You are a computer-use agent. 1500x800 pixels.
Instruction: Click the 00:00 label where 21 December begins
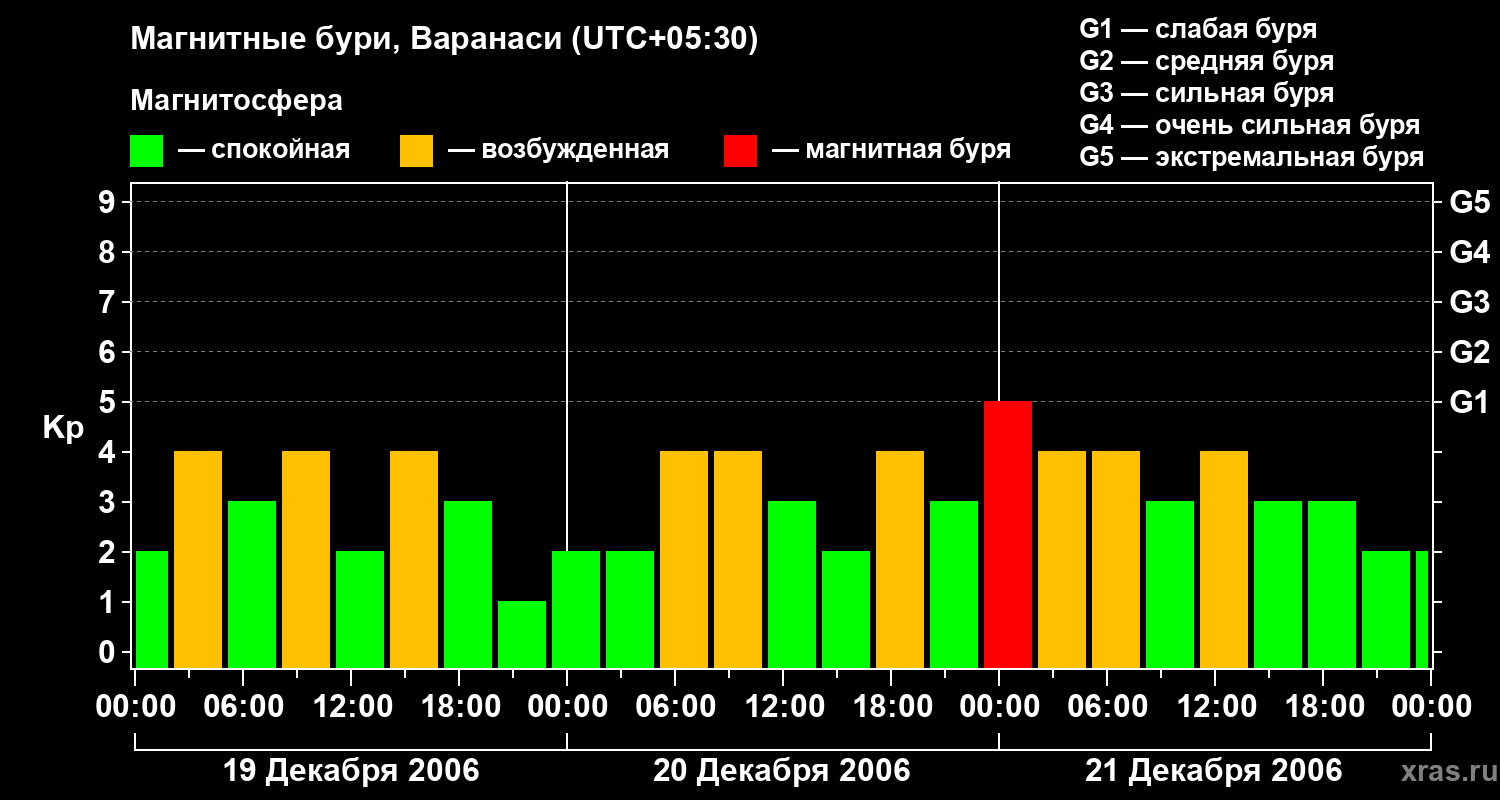pos(999,707)
